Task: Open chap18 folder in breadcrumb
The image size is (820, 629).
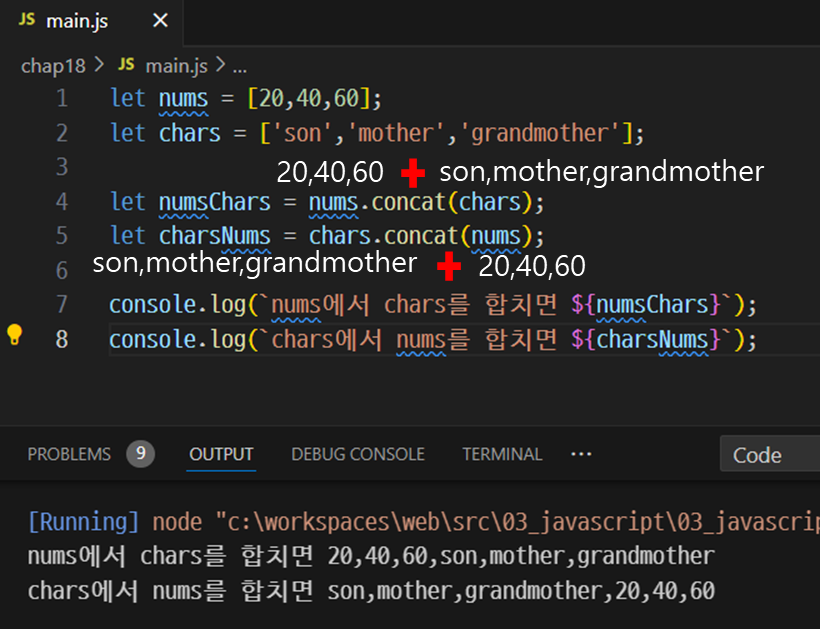Action: (x=53, y=66)
